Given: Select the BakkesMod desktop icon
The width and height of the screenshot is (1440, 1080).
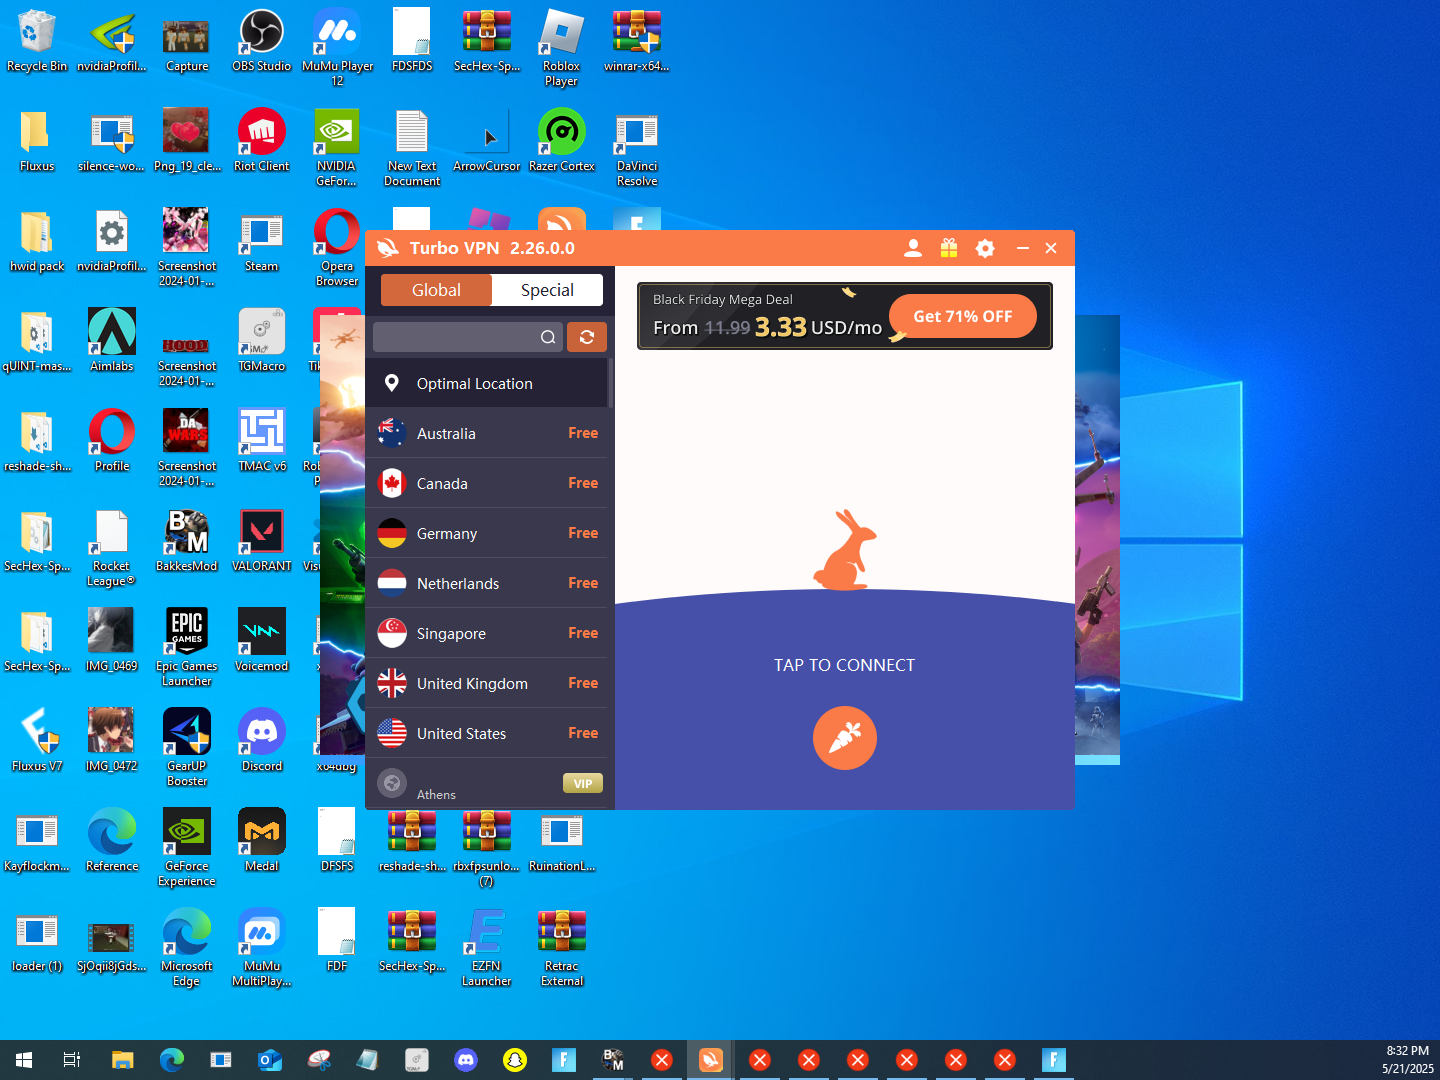Looking at the screenshot, I should click(187, 541).
